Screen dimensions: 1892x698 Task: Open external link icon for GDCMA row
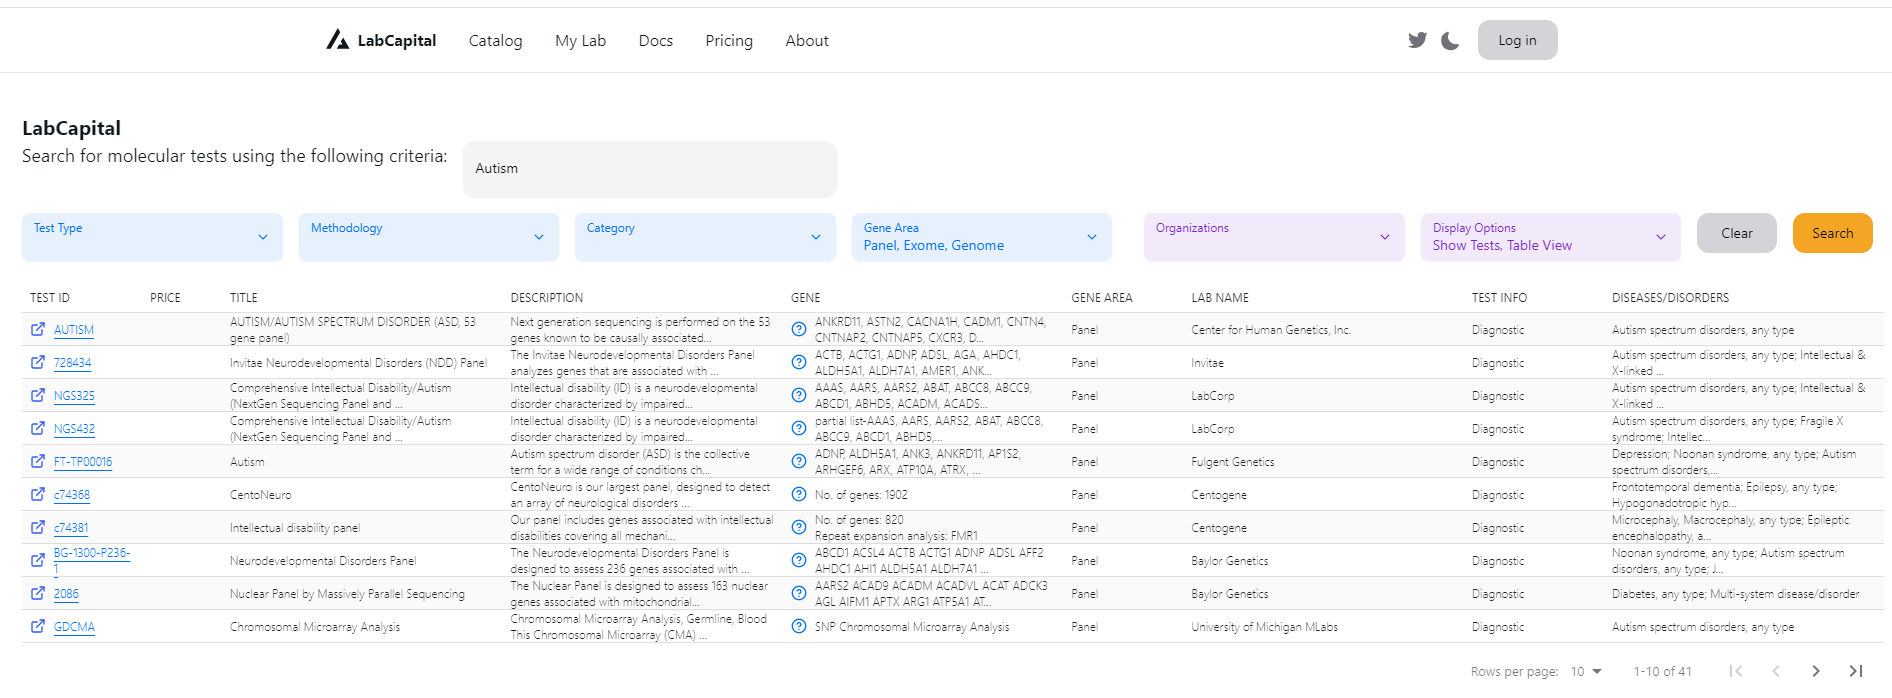tap(38, 626)
